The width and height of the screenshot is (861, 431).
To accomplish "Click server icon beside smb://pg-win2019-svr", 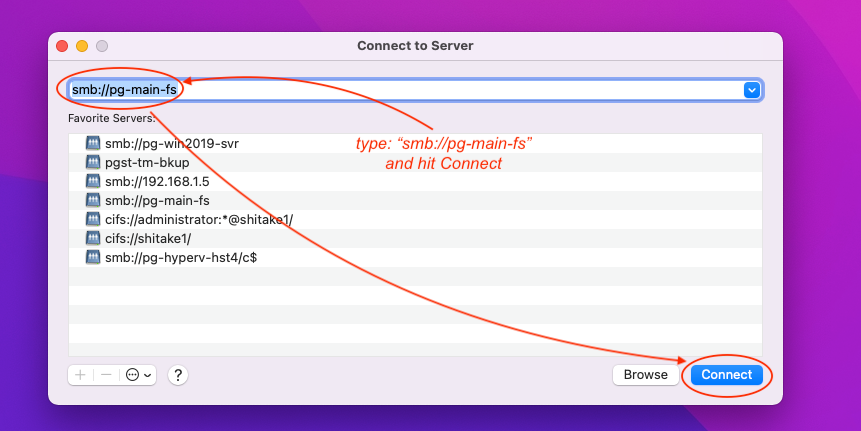I will coord(93,143).
